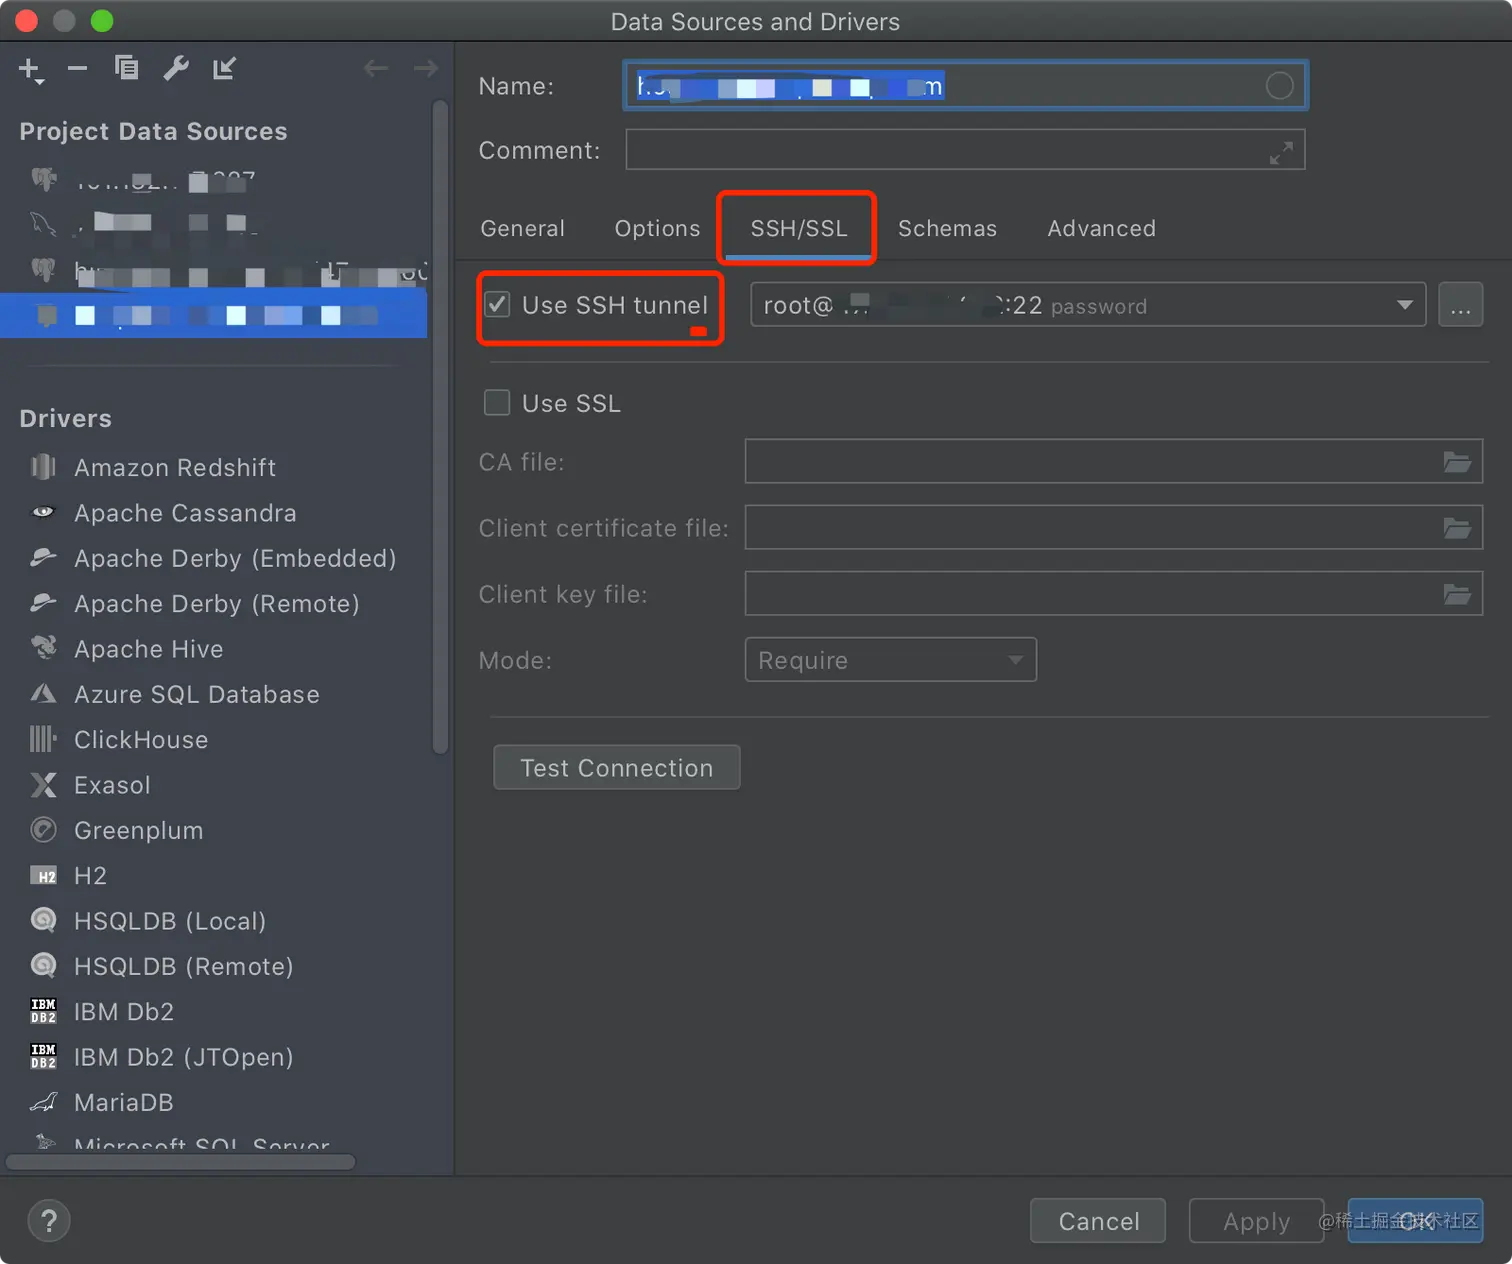This screenshot has width=1512, height=1264.
Task: Select HSQLDB (Local) driver
Action: coord(170,921)
